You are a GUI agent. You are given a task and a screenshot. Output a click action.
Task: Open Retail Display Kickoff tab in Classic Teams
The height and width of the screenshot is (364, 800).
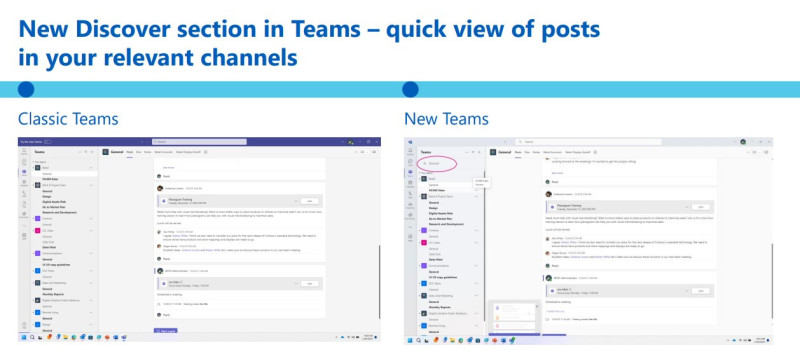click(x=188, y=152)
